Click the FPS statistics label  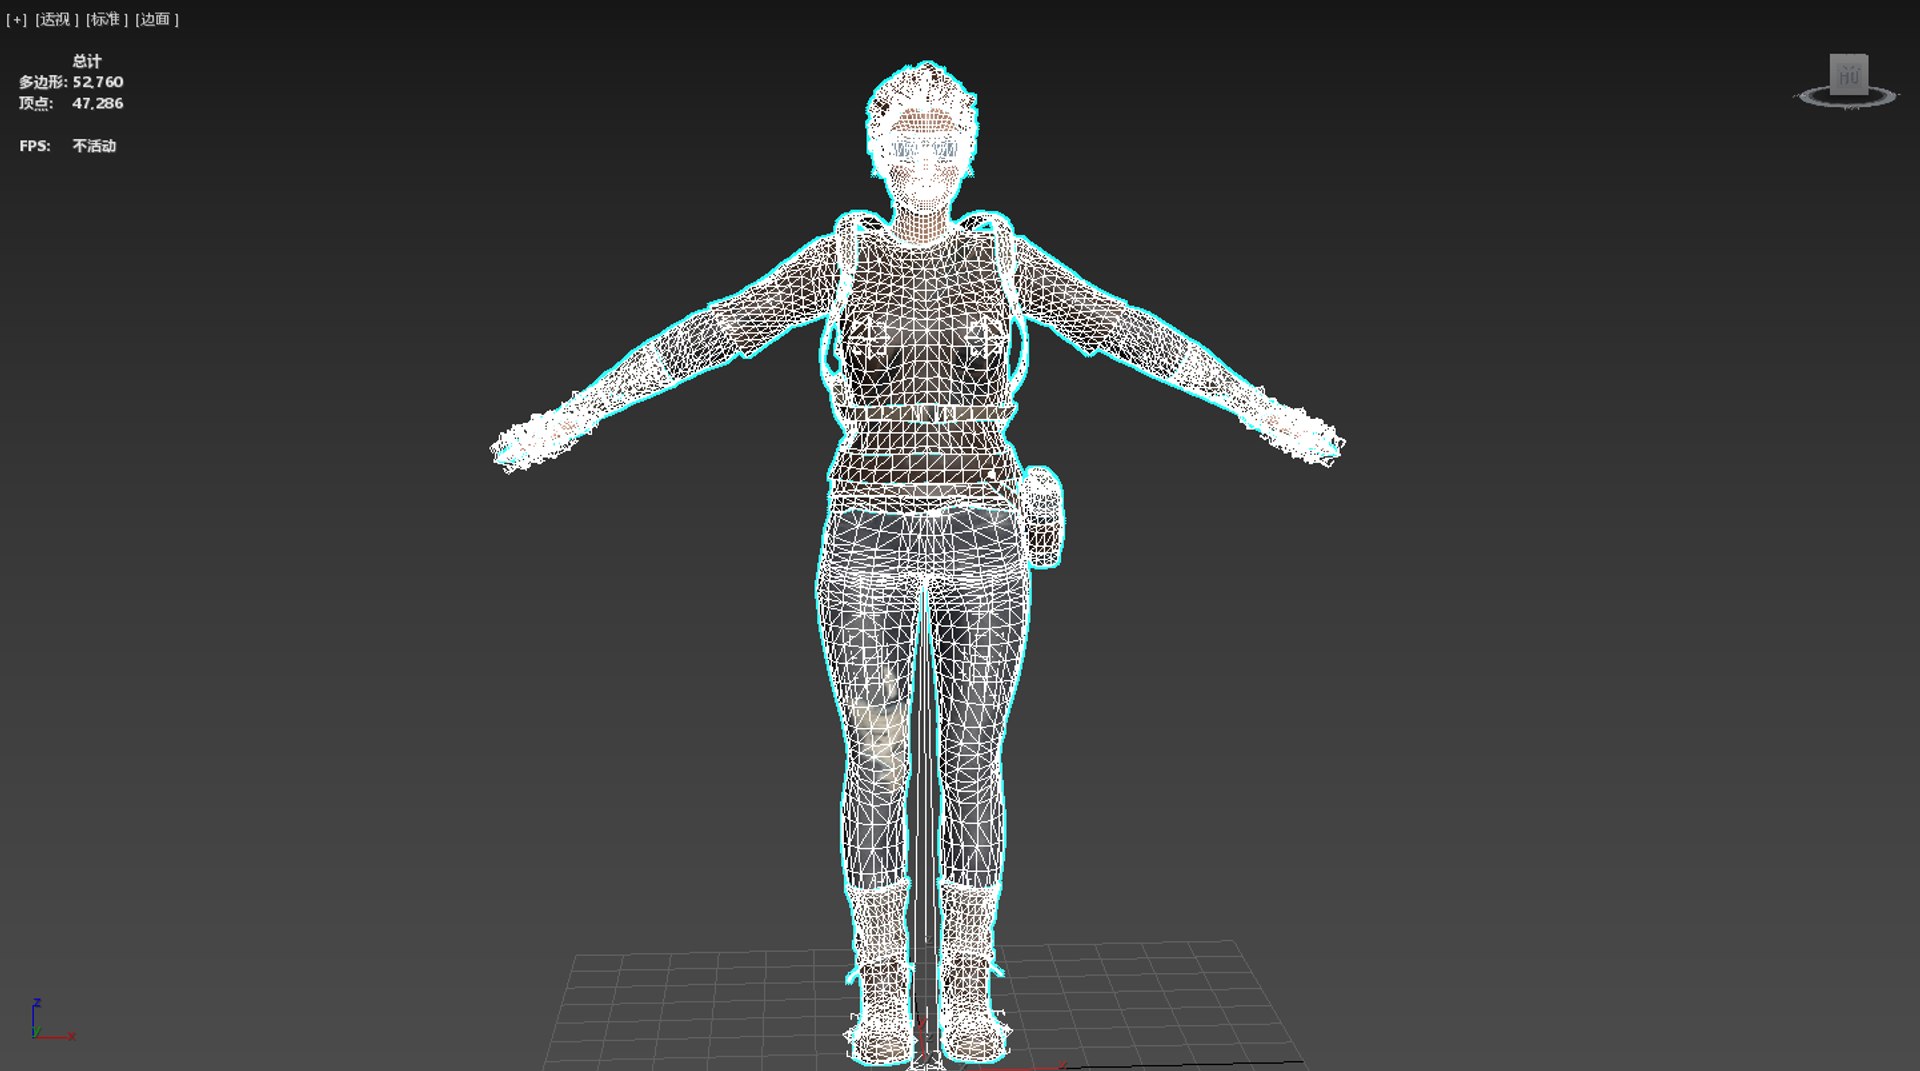[35, 146]
